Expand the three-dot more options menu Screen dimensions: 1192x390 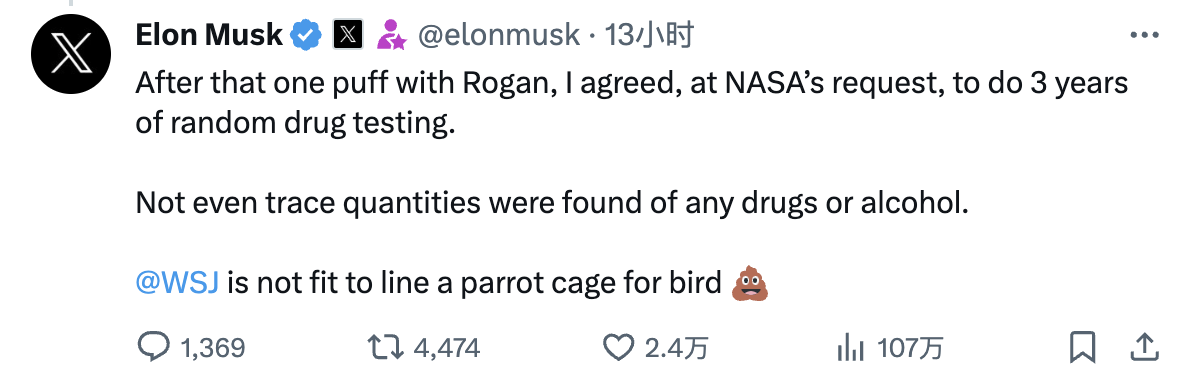pyautogui.click(x=1143, y=35)
